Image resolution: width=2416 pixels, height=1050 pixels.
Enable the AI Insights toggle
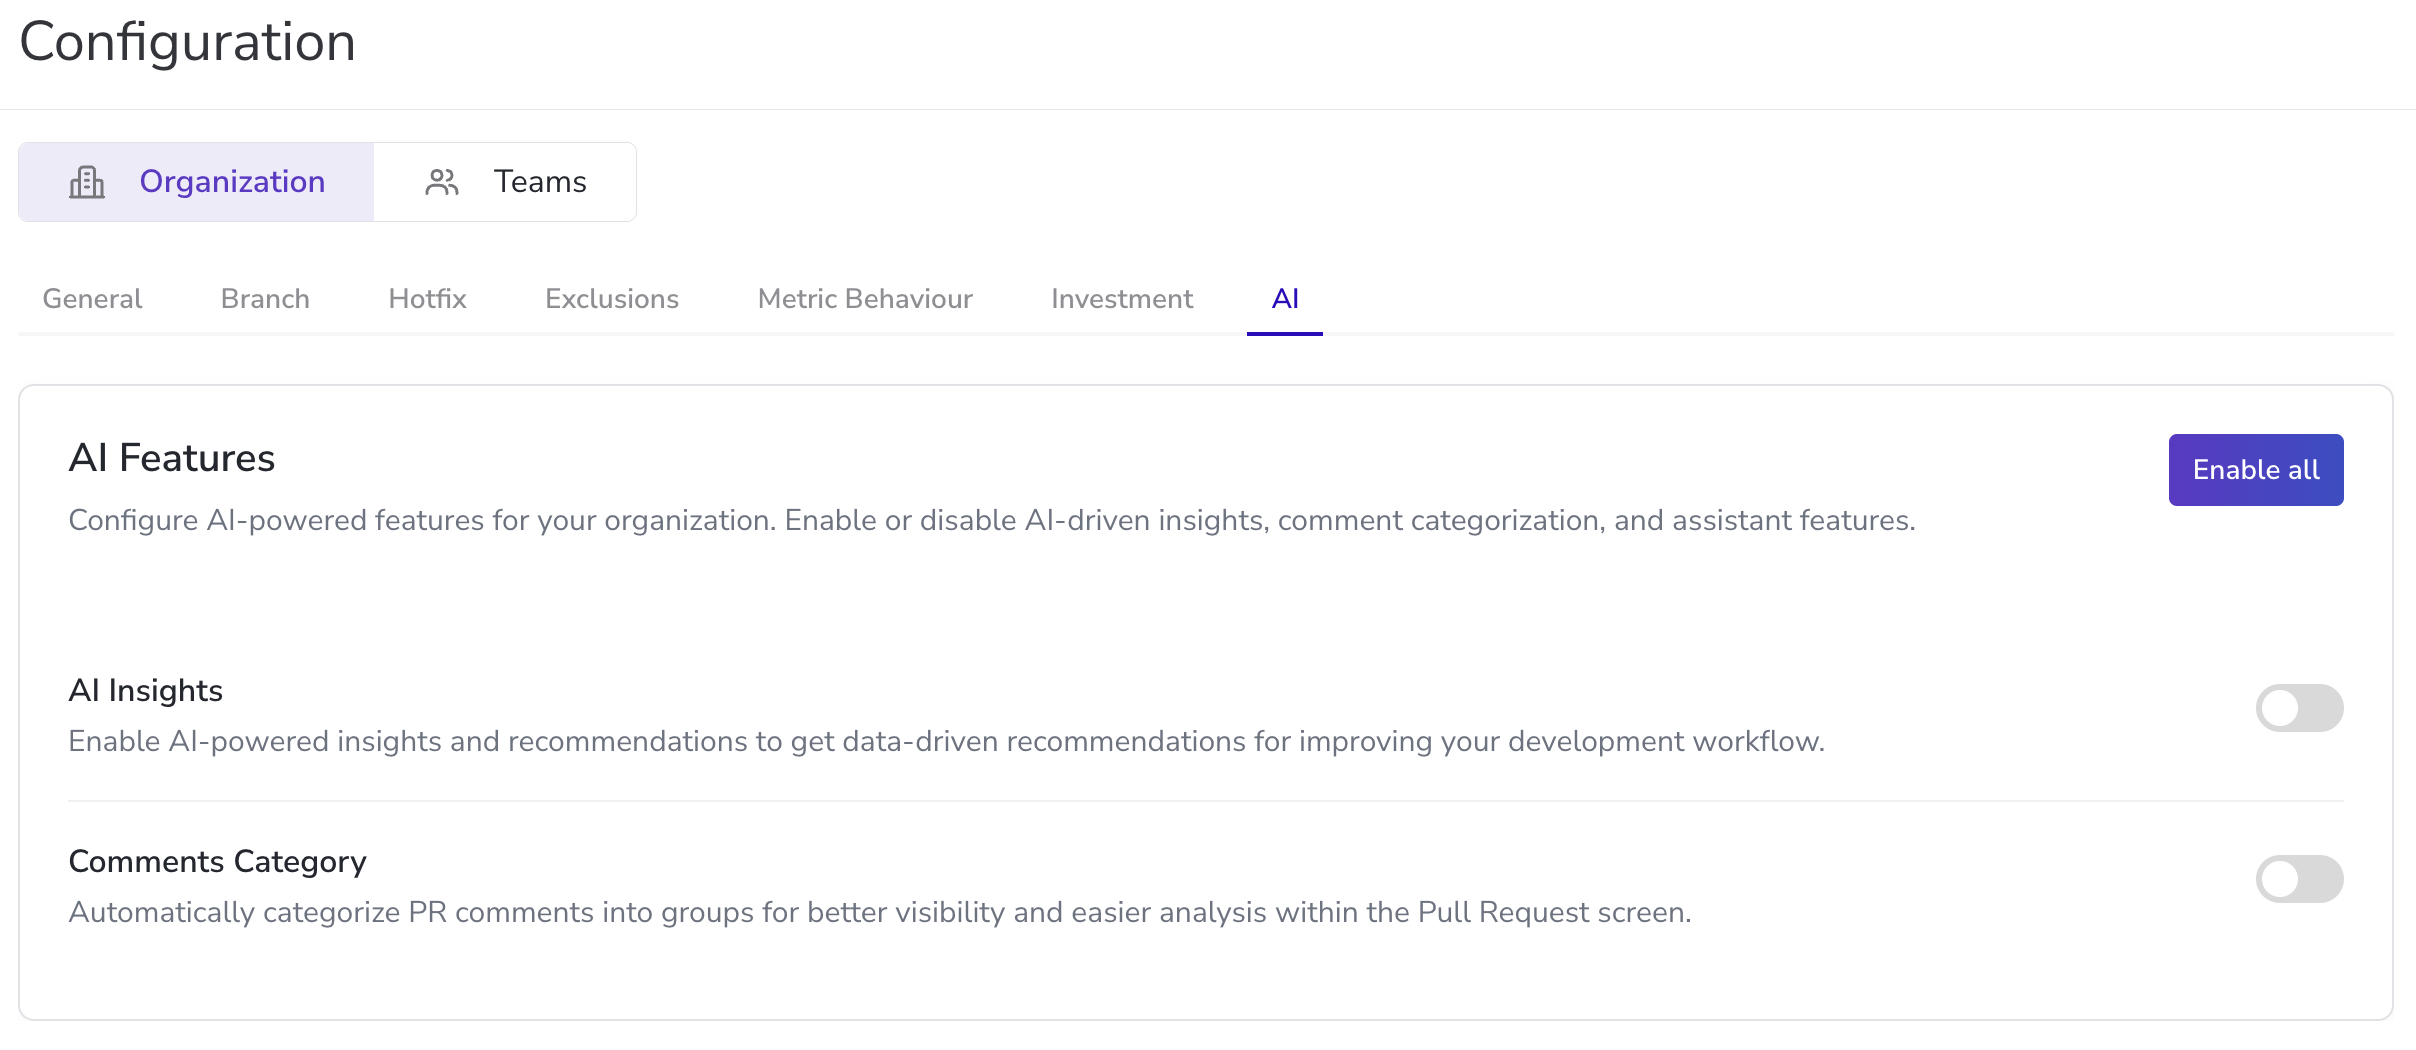coord(2299,708)
